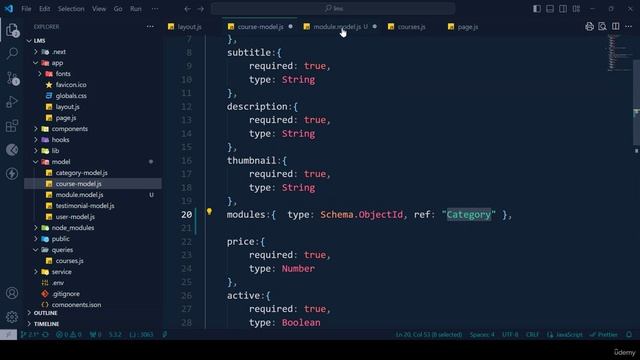Expand the components folder
The width and height of the screenshot is (640, 360).
[36, 129]
